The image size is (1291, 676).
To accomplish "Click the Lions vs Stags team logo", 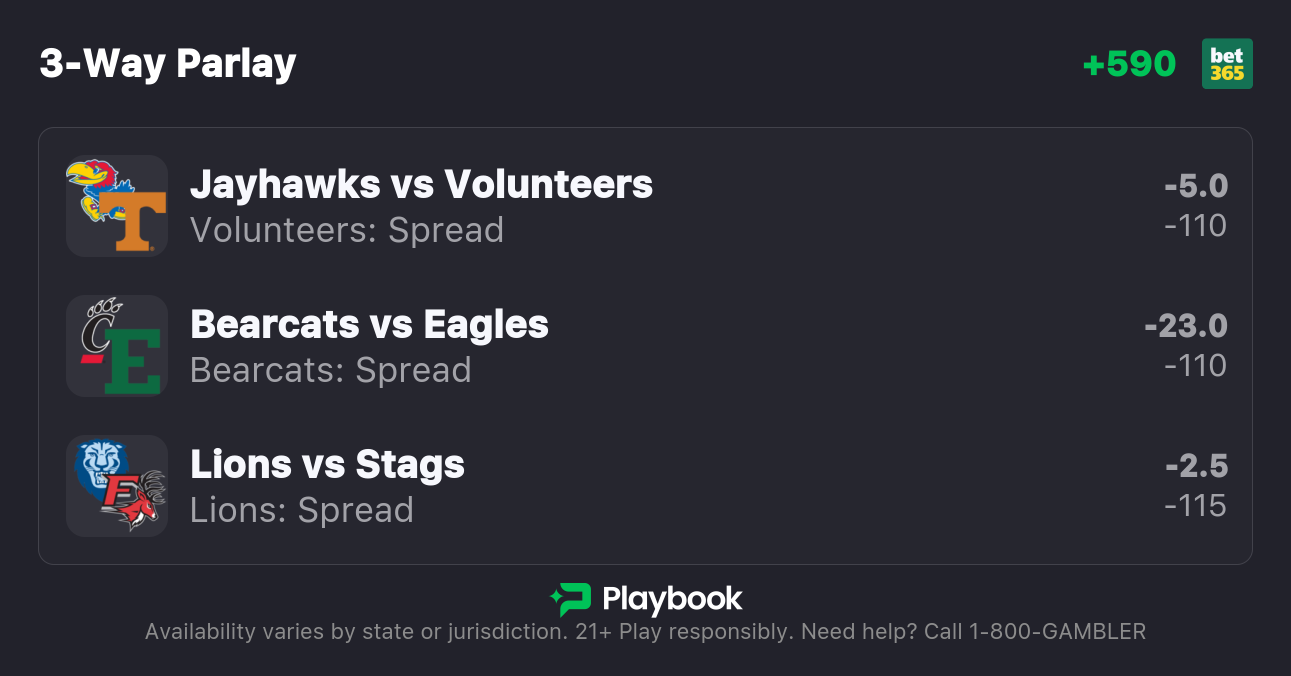I will 117,486.
